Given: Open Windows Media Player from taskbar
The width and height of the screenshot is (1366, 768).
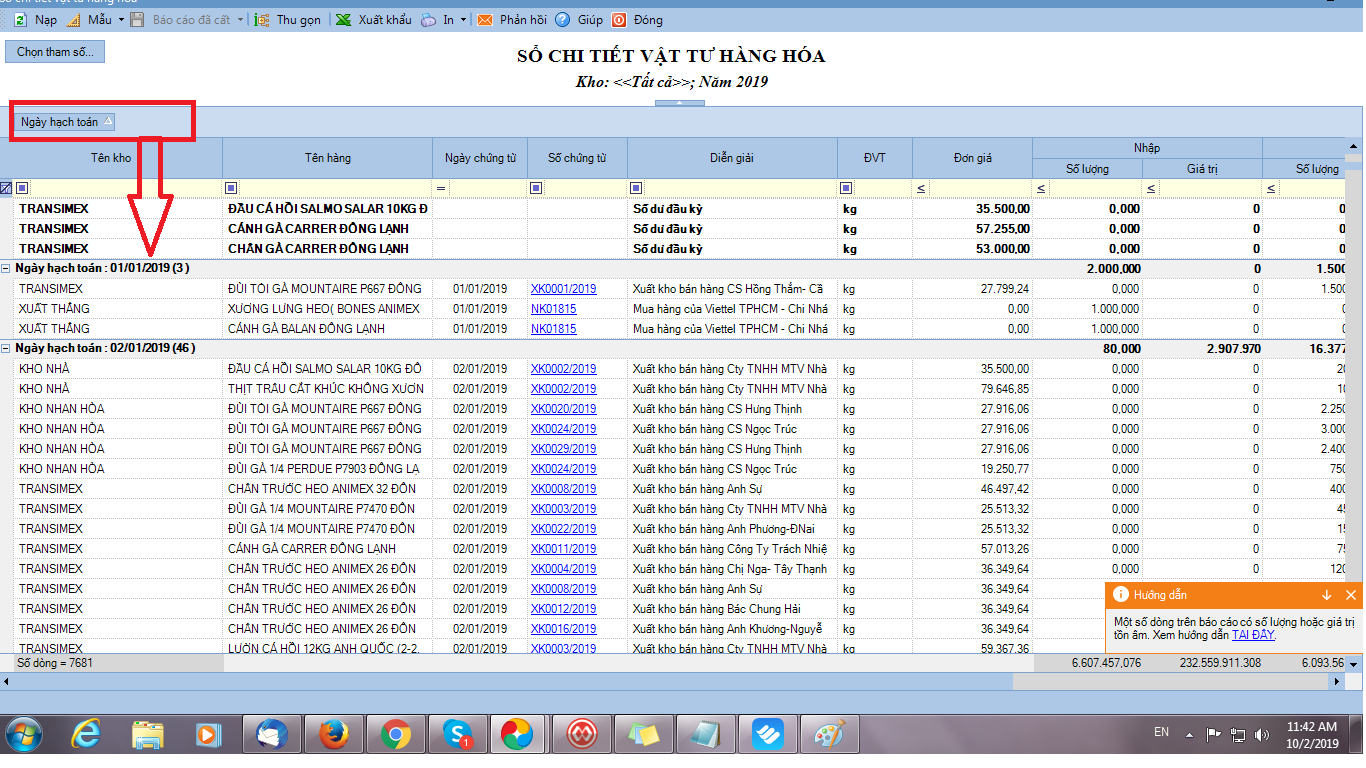Looking at the screenshot, I should (x=207, y=734).
